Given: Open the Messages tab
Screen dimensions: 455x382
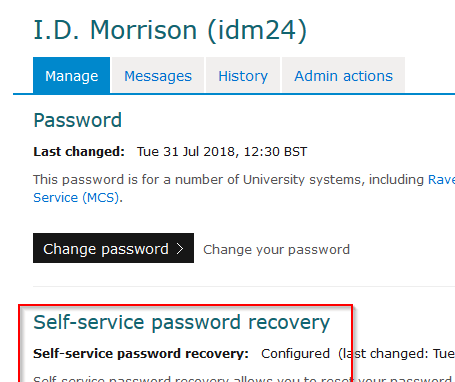Looking at the screenshot, I should (x=158, y=75).
